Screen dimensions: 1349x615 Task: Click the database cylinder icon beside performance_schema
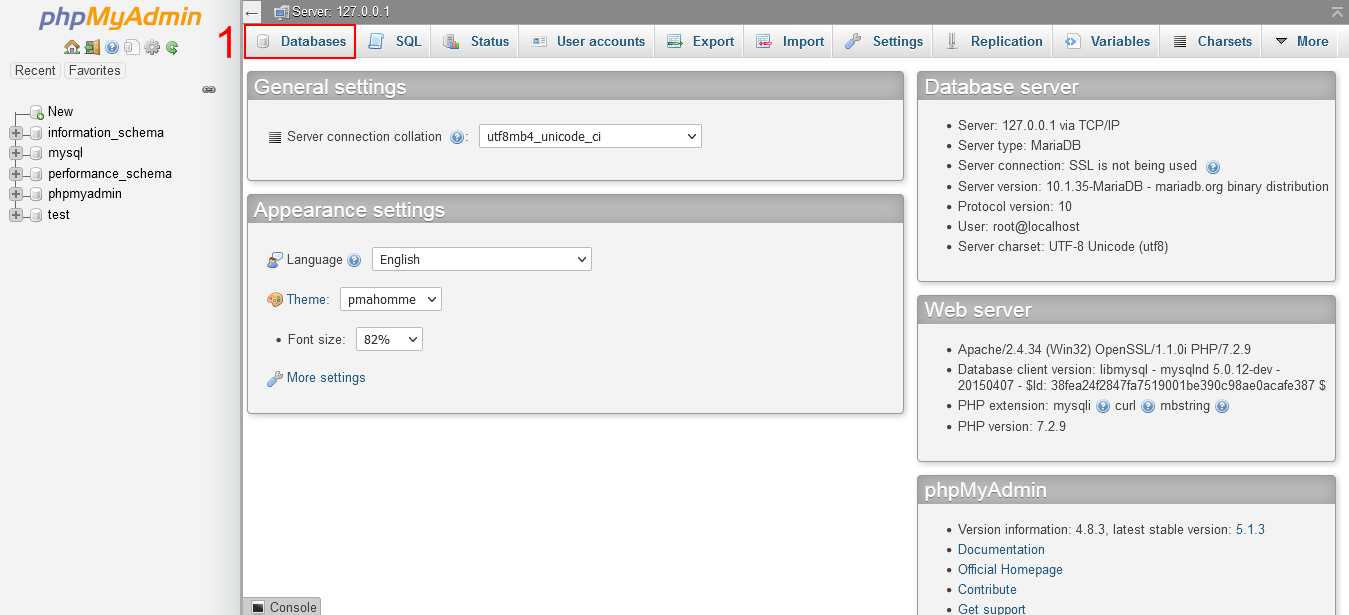coord(37,174)
